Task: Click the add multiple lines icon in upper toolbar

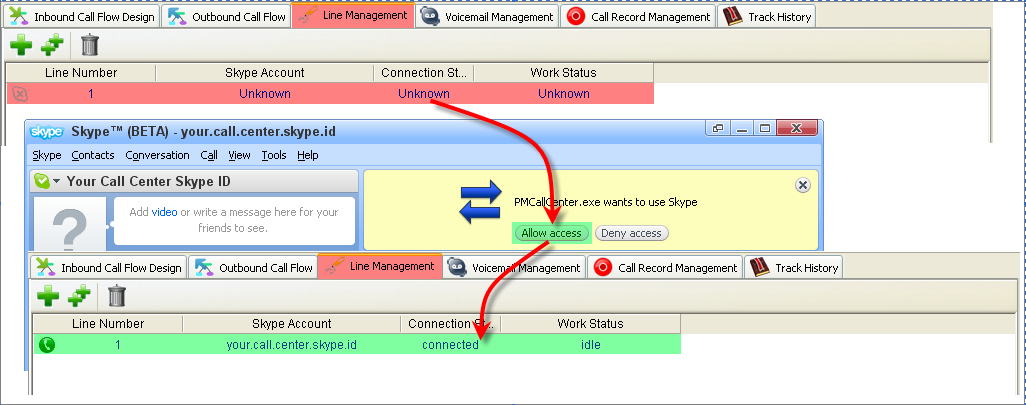Action: [52, 45]
